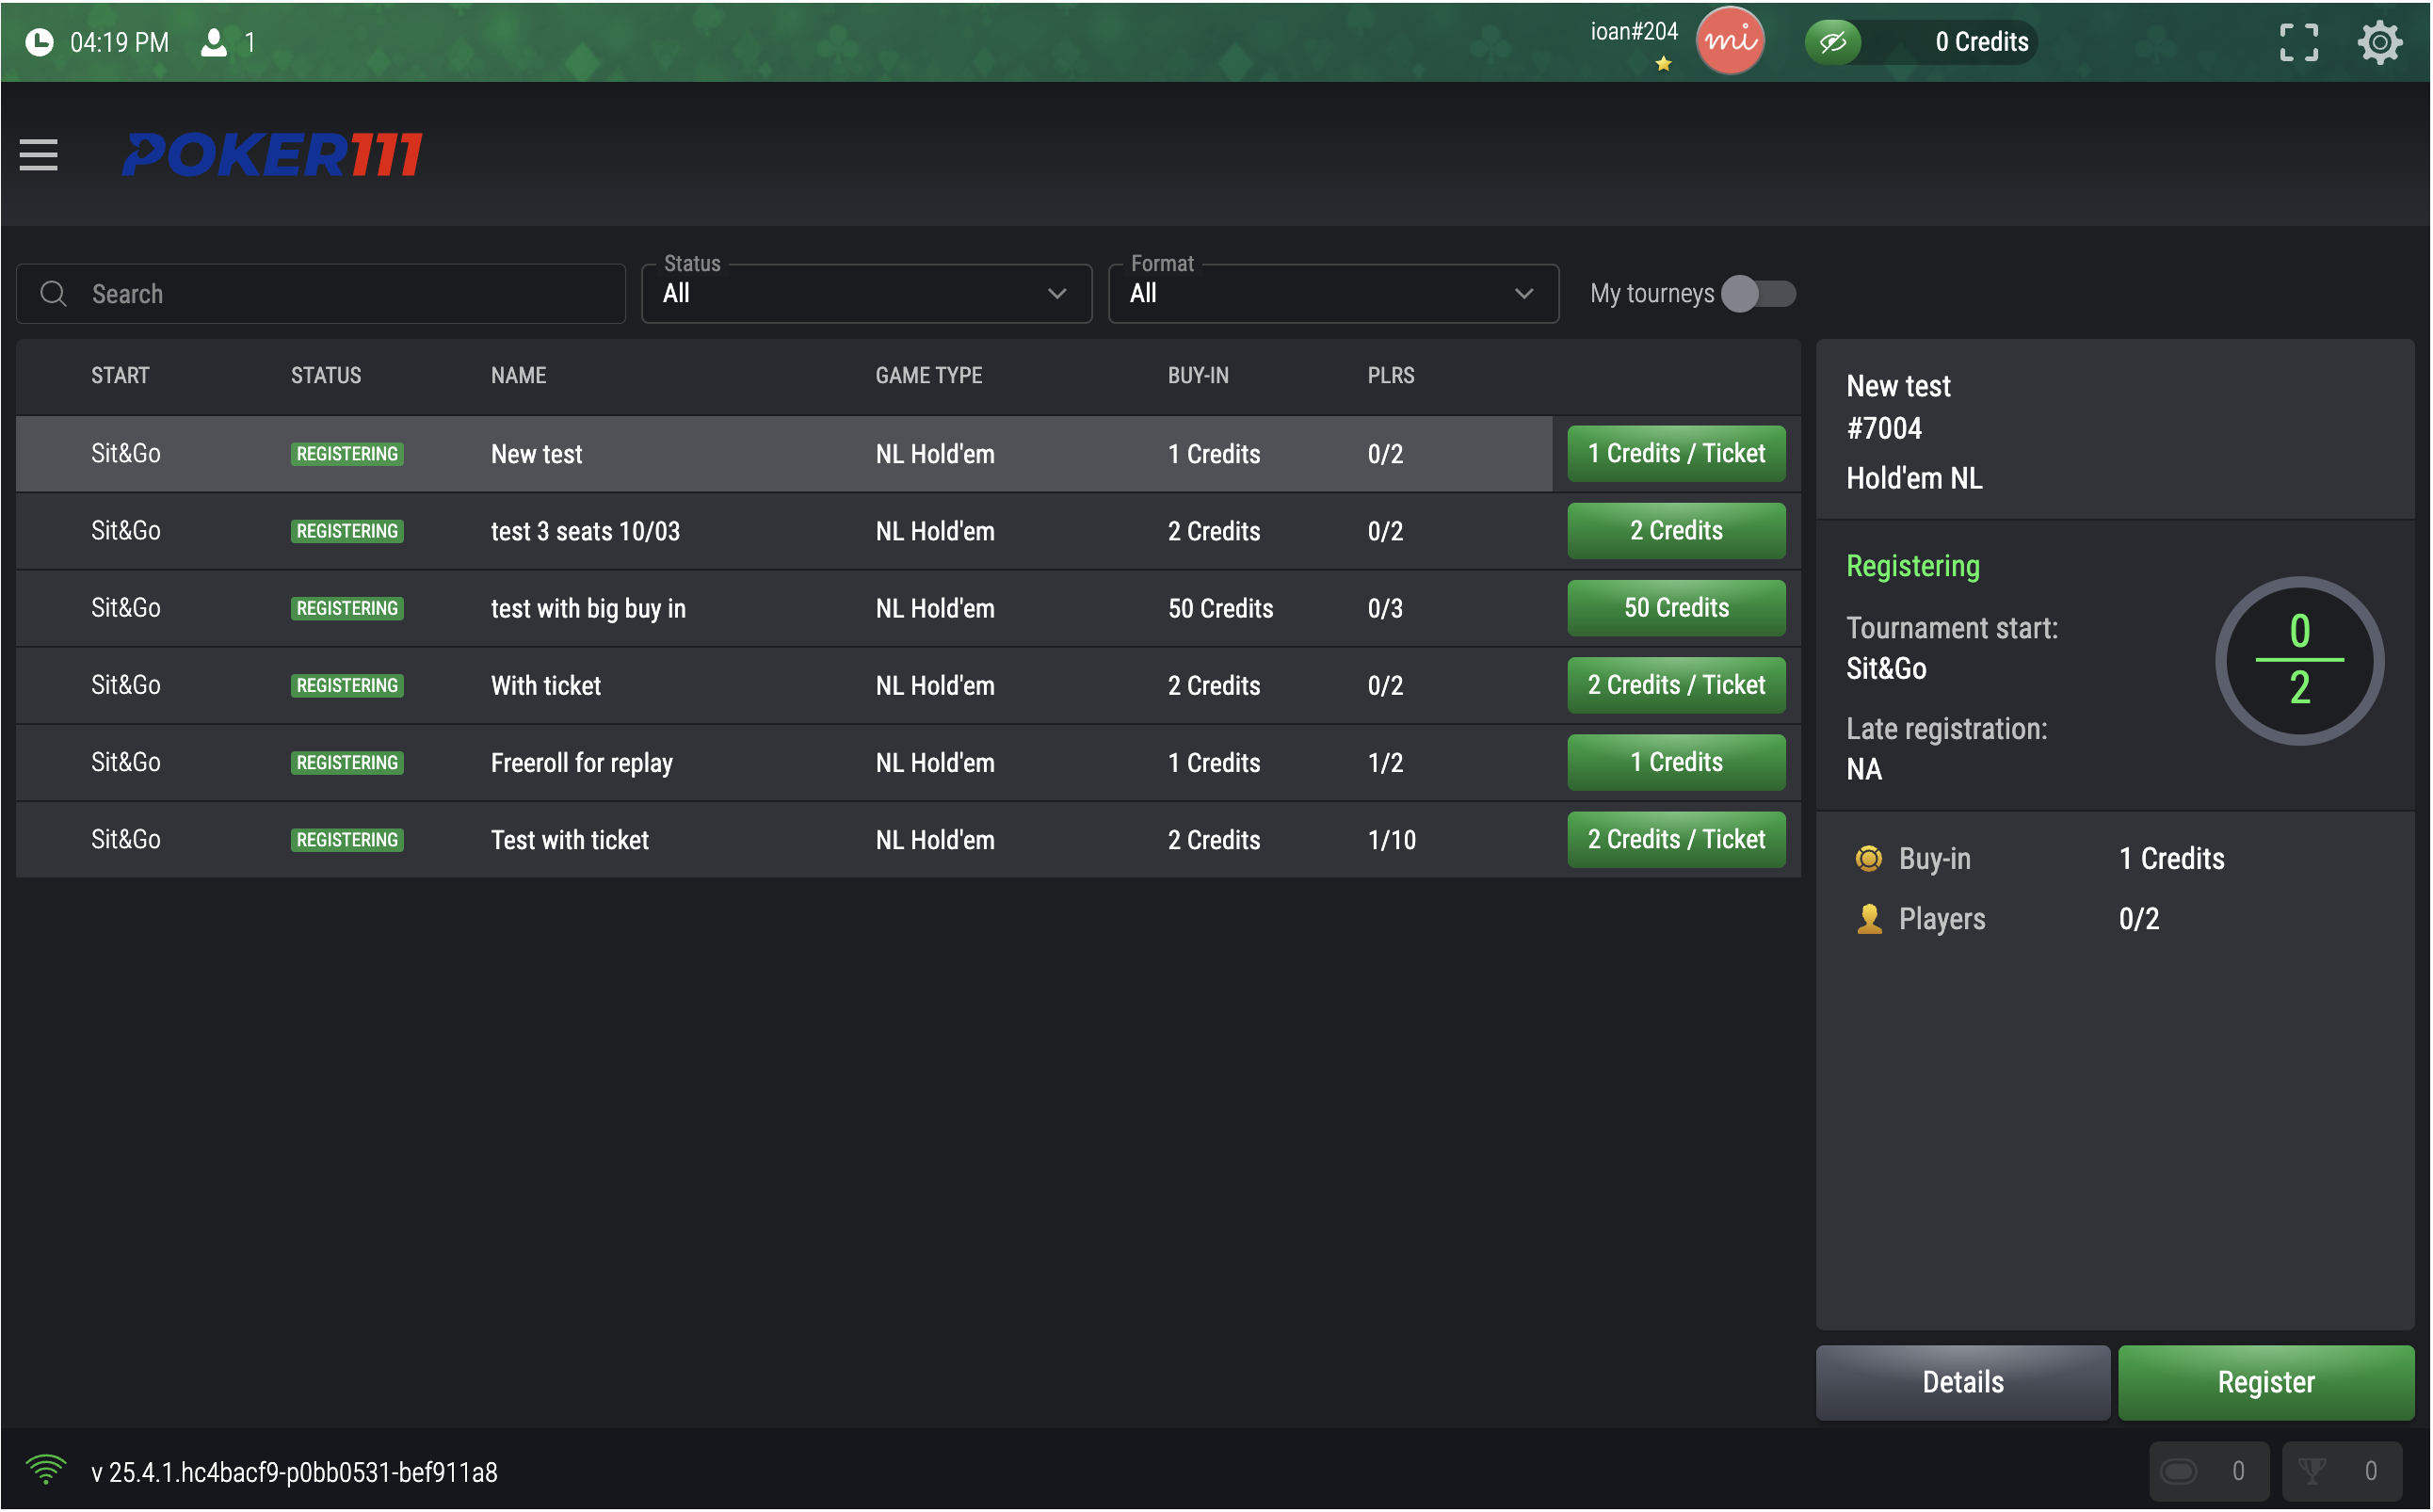
Task: Click the connection status icon near the version number
Action: (47, 1470)
